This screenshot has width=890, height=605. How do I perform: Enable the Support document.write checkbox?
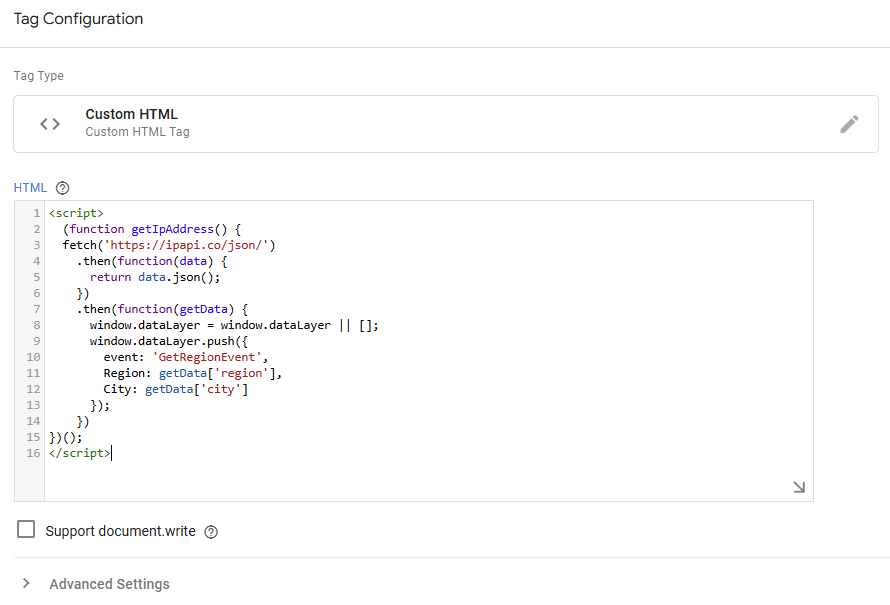(24, 530)
